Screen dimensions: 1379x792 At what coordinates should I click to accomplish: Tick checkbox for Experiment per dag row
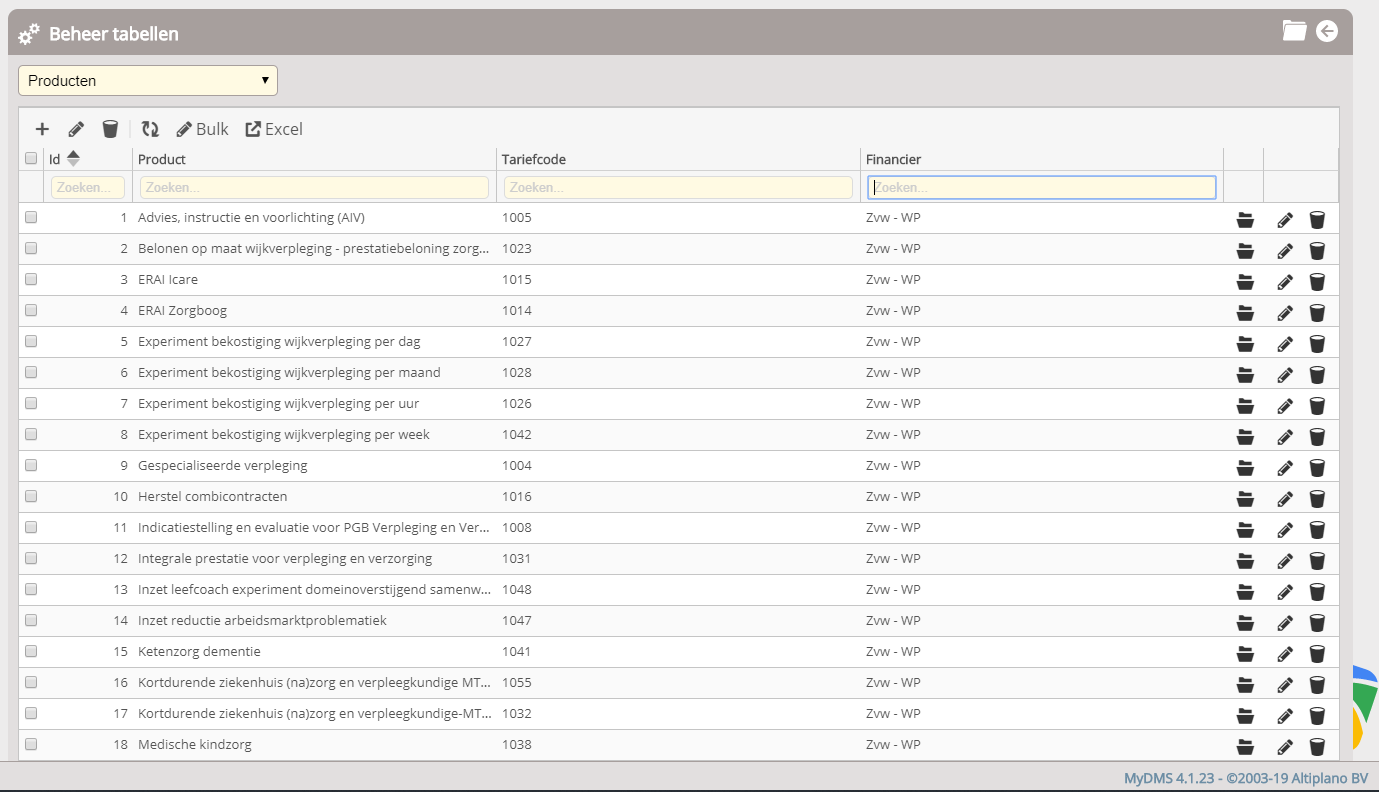coord(31,341)
